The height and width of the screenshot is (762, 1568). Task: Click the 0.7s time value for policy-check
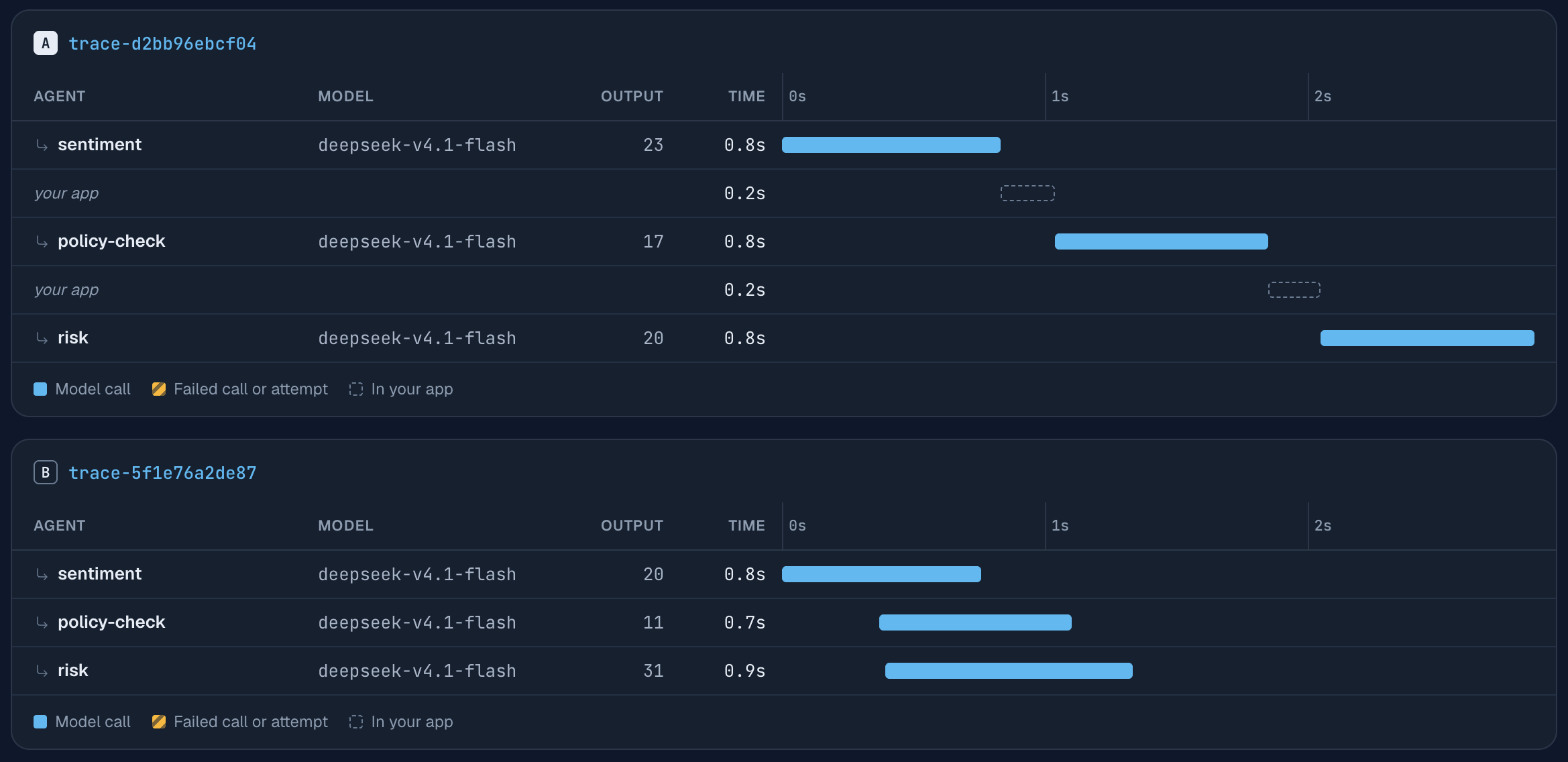pos(745,623)
